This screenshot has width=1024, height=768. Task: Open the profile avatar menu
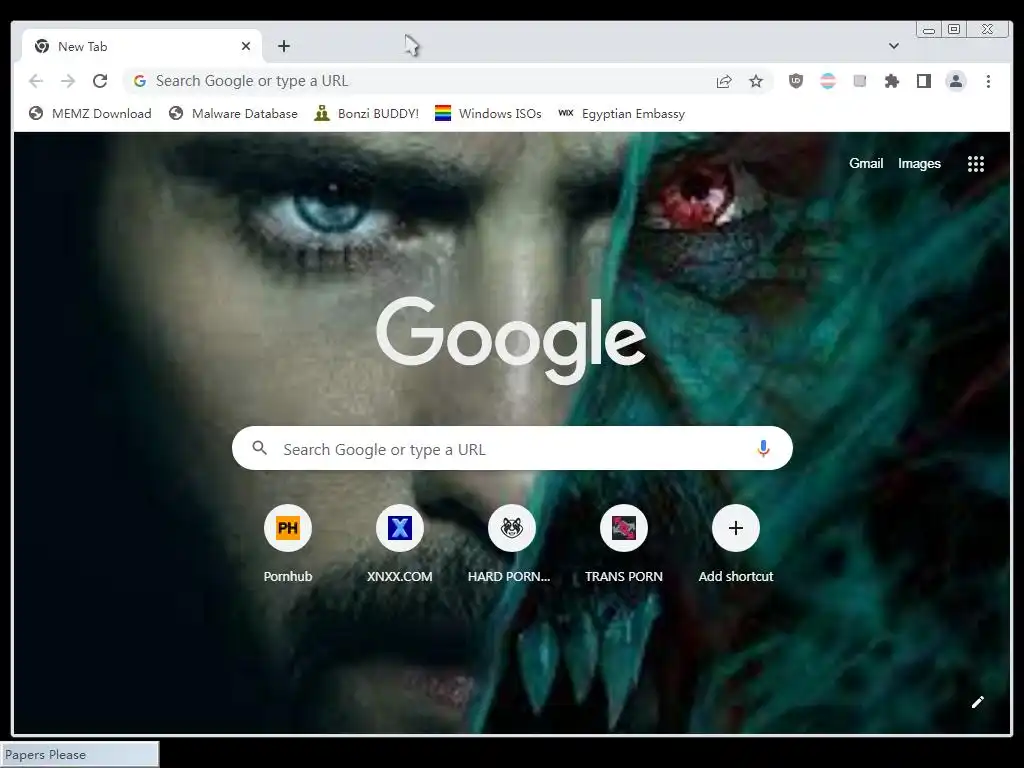coord(955,81)
